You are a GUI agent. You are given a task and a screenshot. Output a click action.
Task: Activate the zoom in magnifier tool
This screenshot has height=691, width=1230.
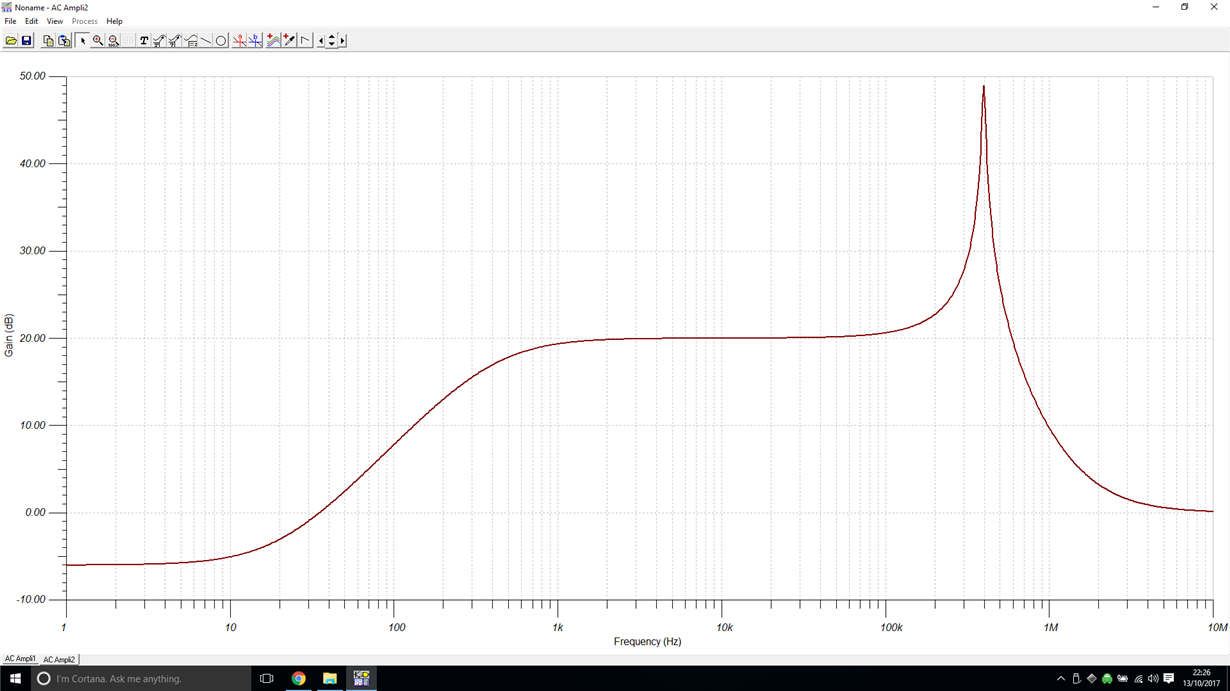pos(98,41)
